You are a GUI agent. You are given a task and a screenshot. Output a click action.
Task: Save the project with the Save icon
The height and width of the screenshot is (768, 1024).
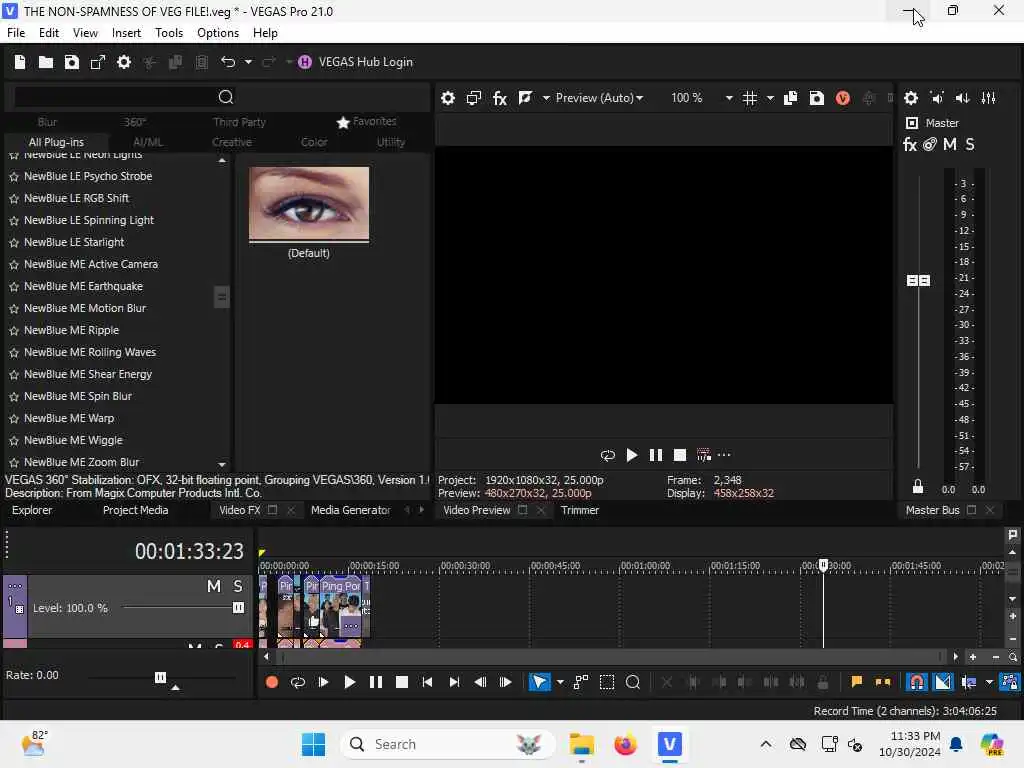[72, 62]
